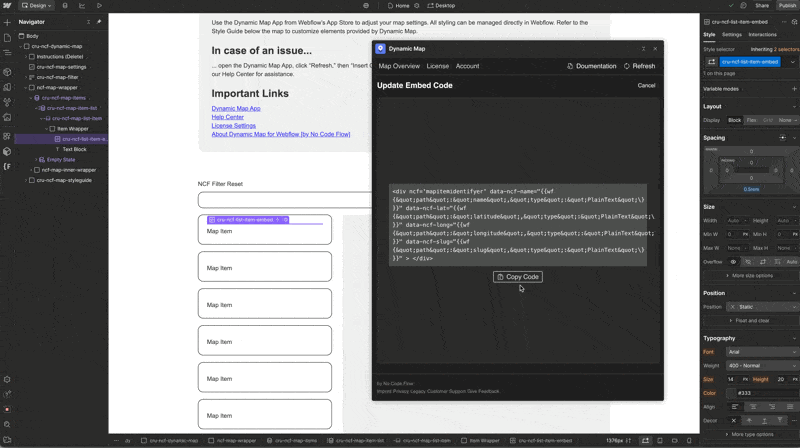Open the Navigator panel icon

coord(7,53)
